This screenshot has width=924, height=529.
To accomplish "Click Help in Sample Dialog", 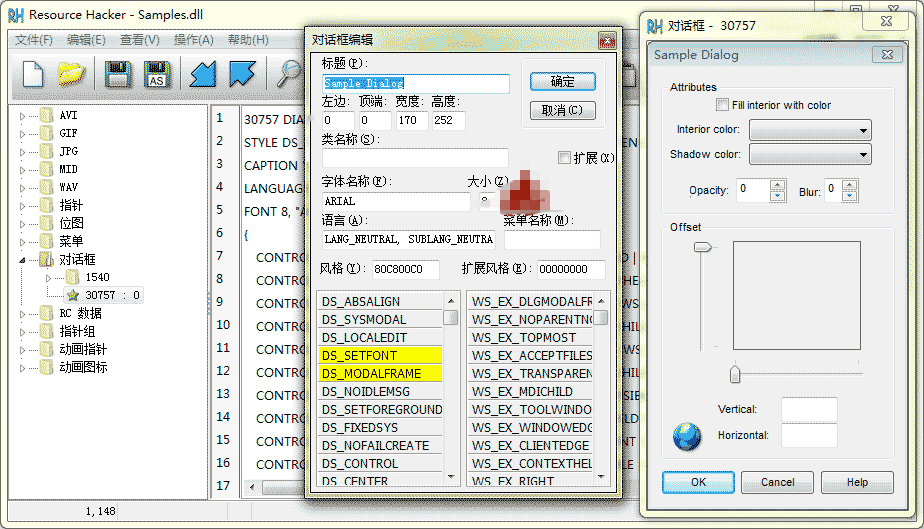I will pyautogui.click(x=857, y=482).
